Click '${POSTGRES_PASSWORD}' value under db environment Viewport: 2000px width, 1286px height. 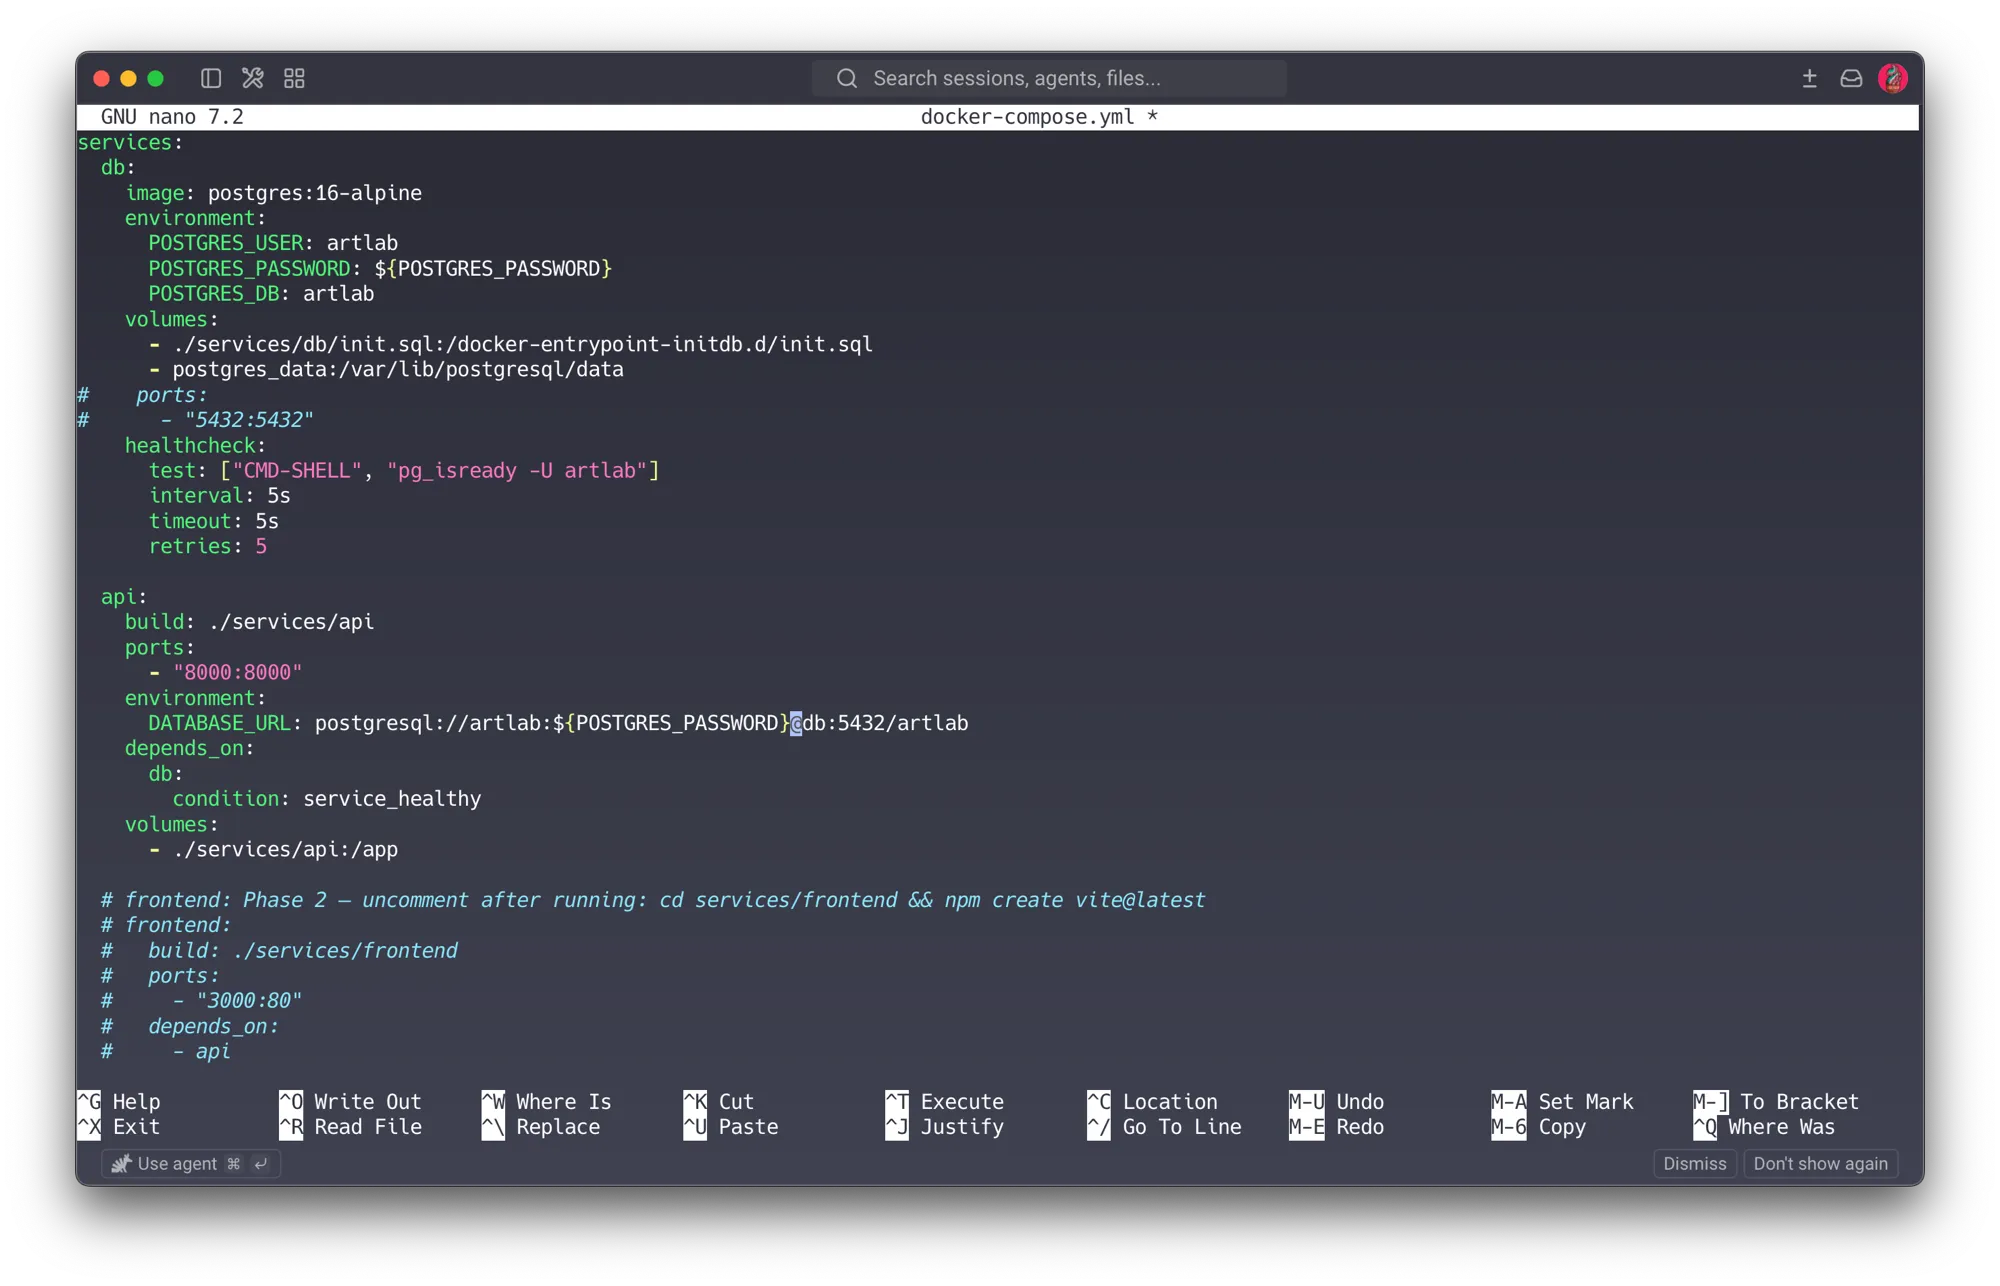pos(493,268)
